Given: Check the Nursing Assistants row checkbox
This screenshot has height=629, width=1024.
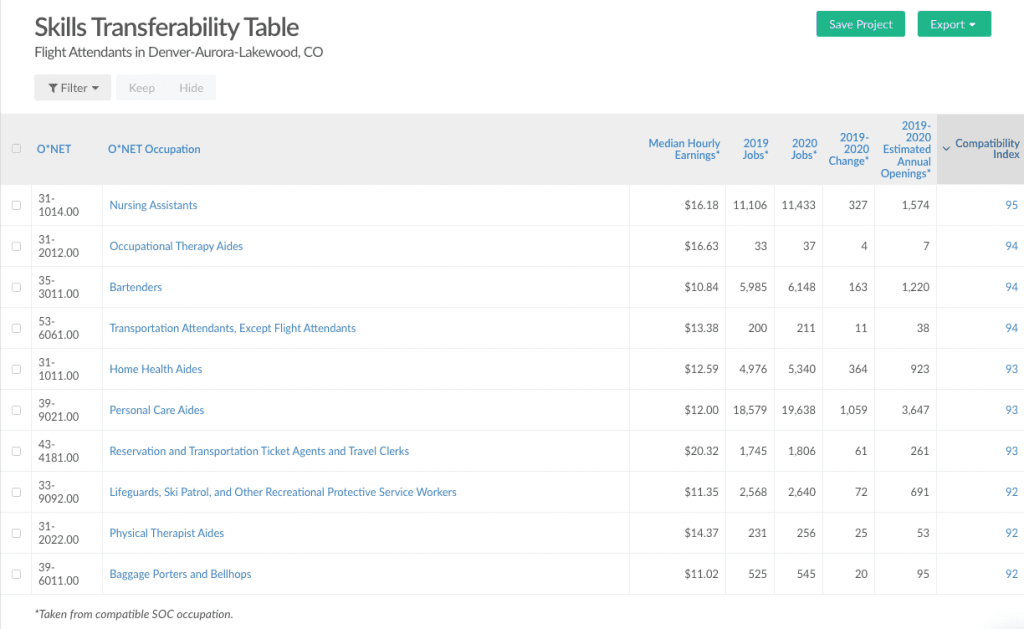Looking at the screenshot, I should tap(15, 205).
